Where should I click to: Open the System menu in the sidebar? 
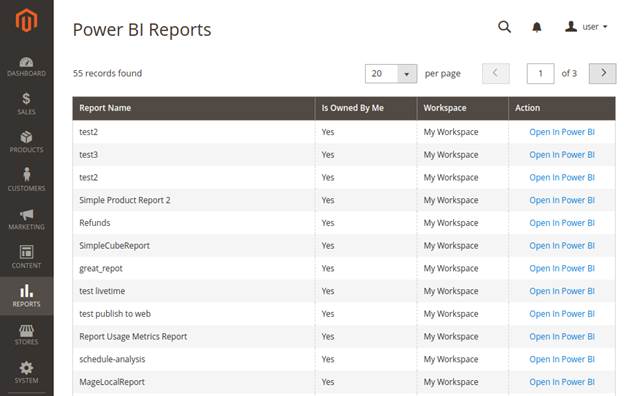pyautogui.click(x=26, y=373)
